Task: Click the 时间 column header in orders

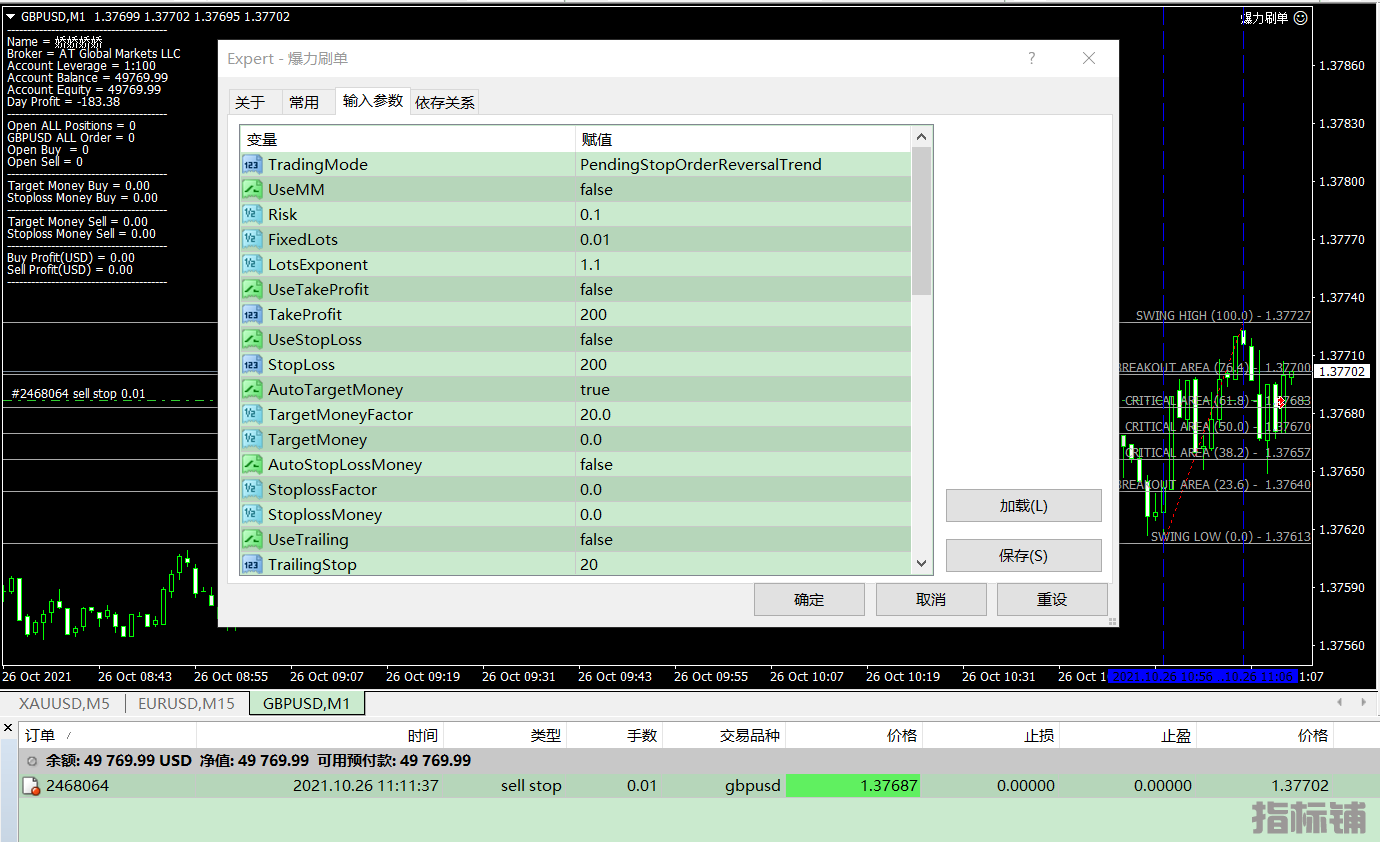Action: coord(320,736)
